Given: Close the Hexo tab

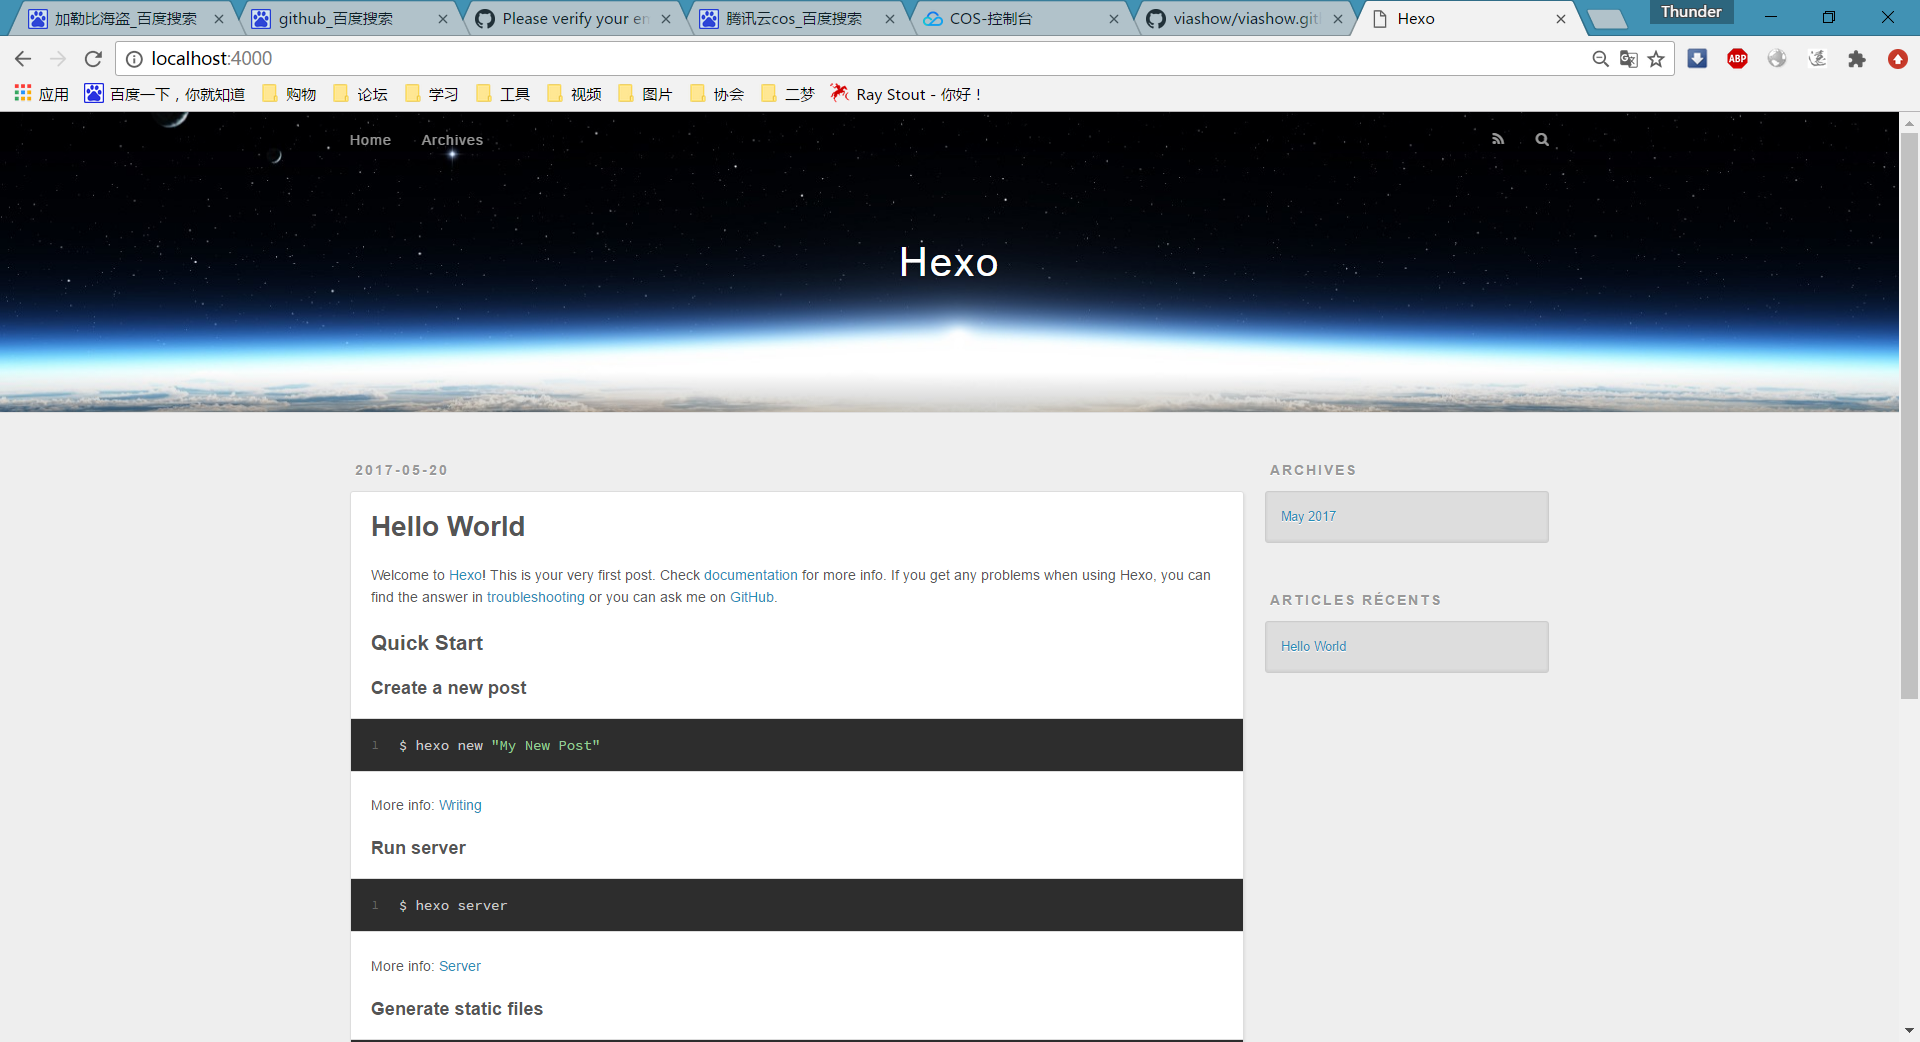Looking at the screenshot, I should point(1561,19).
